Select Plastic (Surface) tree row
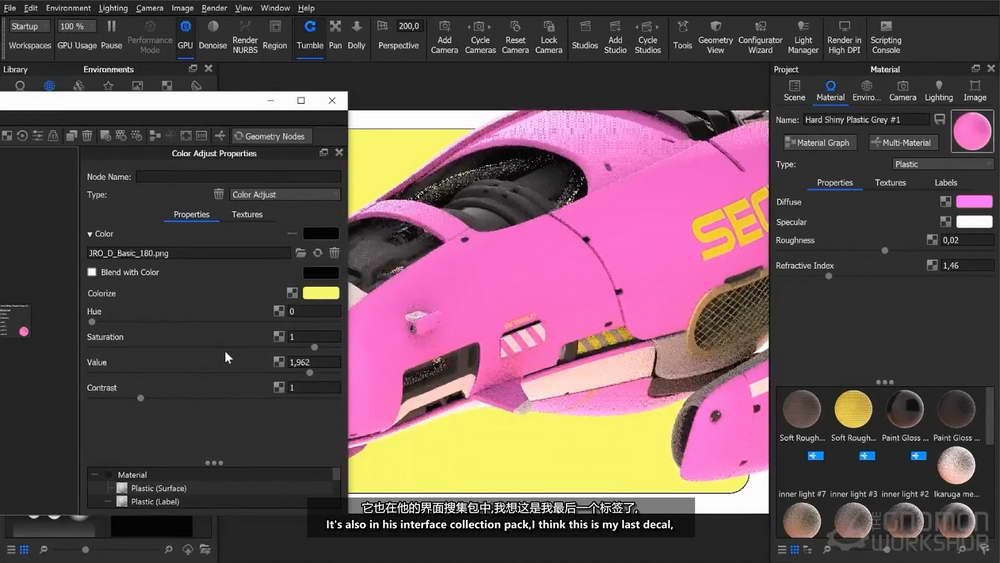1000x563 pixels. [158, 488]
